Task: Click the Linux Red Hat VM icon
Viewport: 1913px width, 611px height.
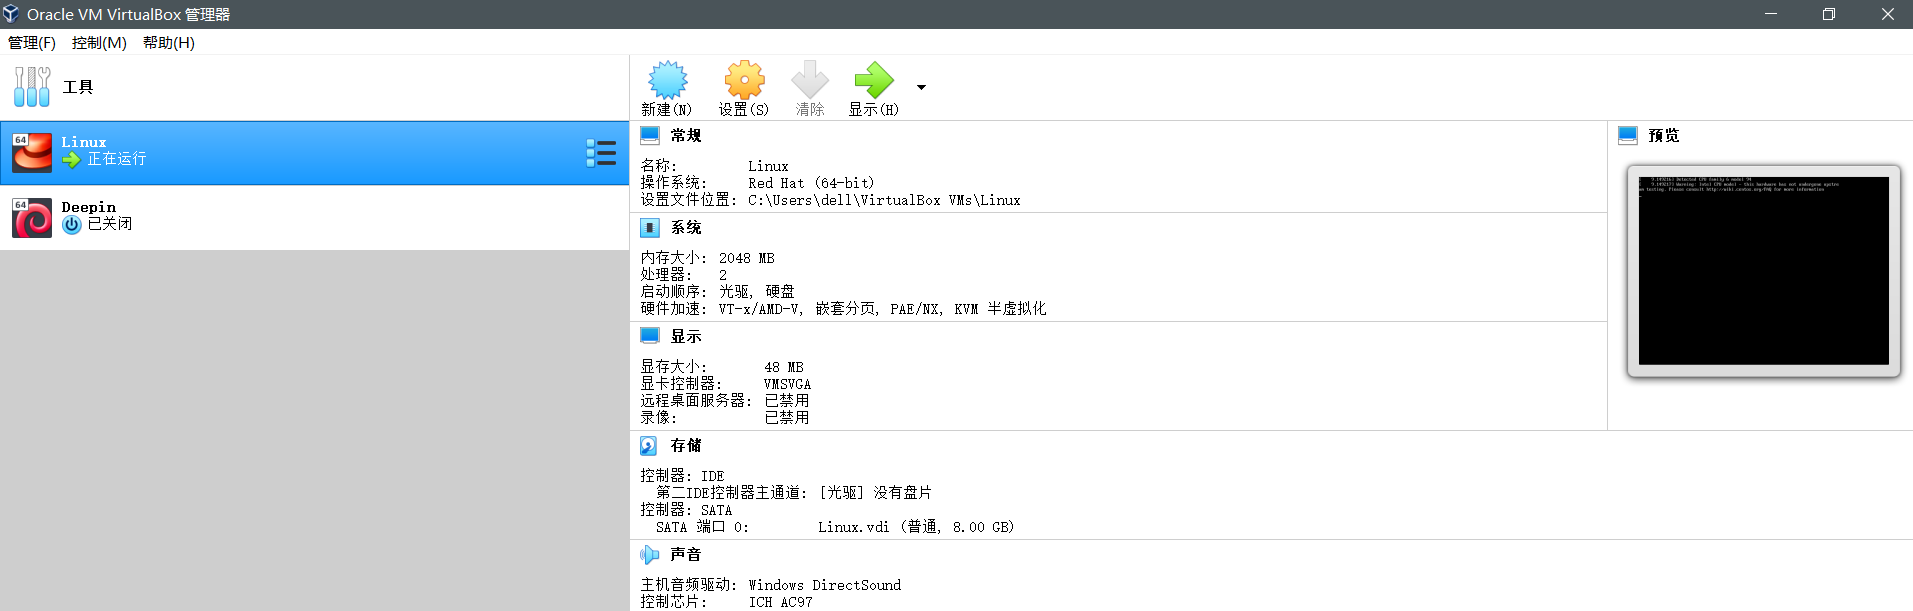Action: click(32, 153)
